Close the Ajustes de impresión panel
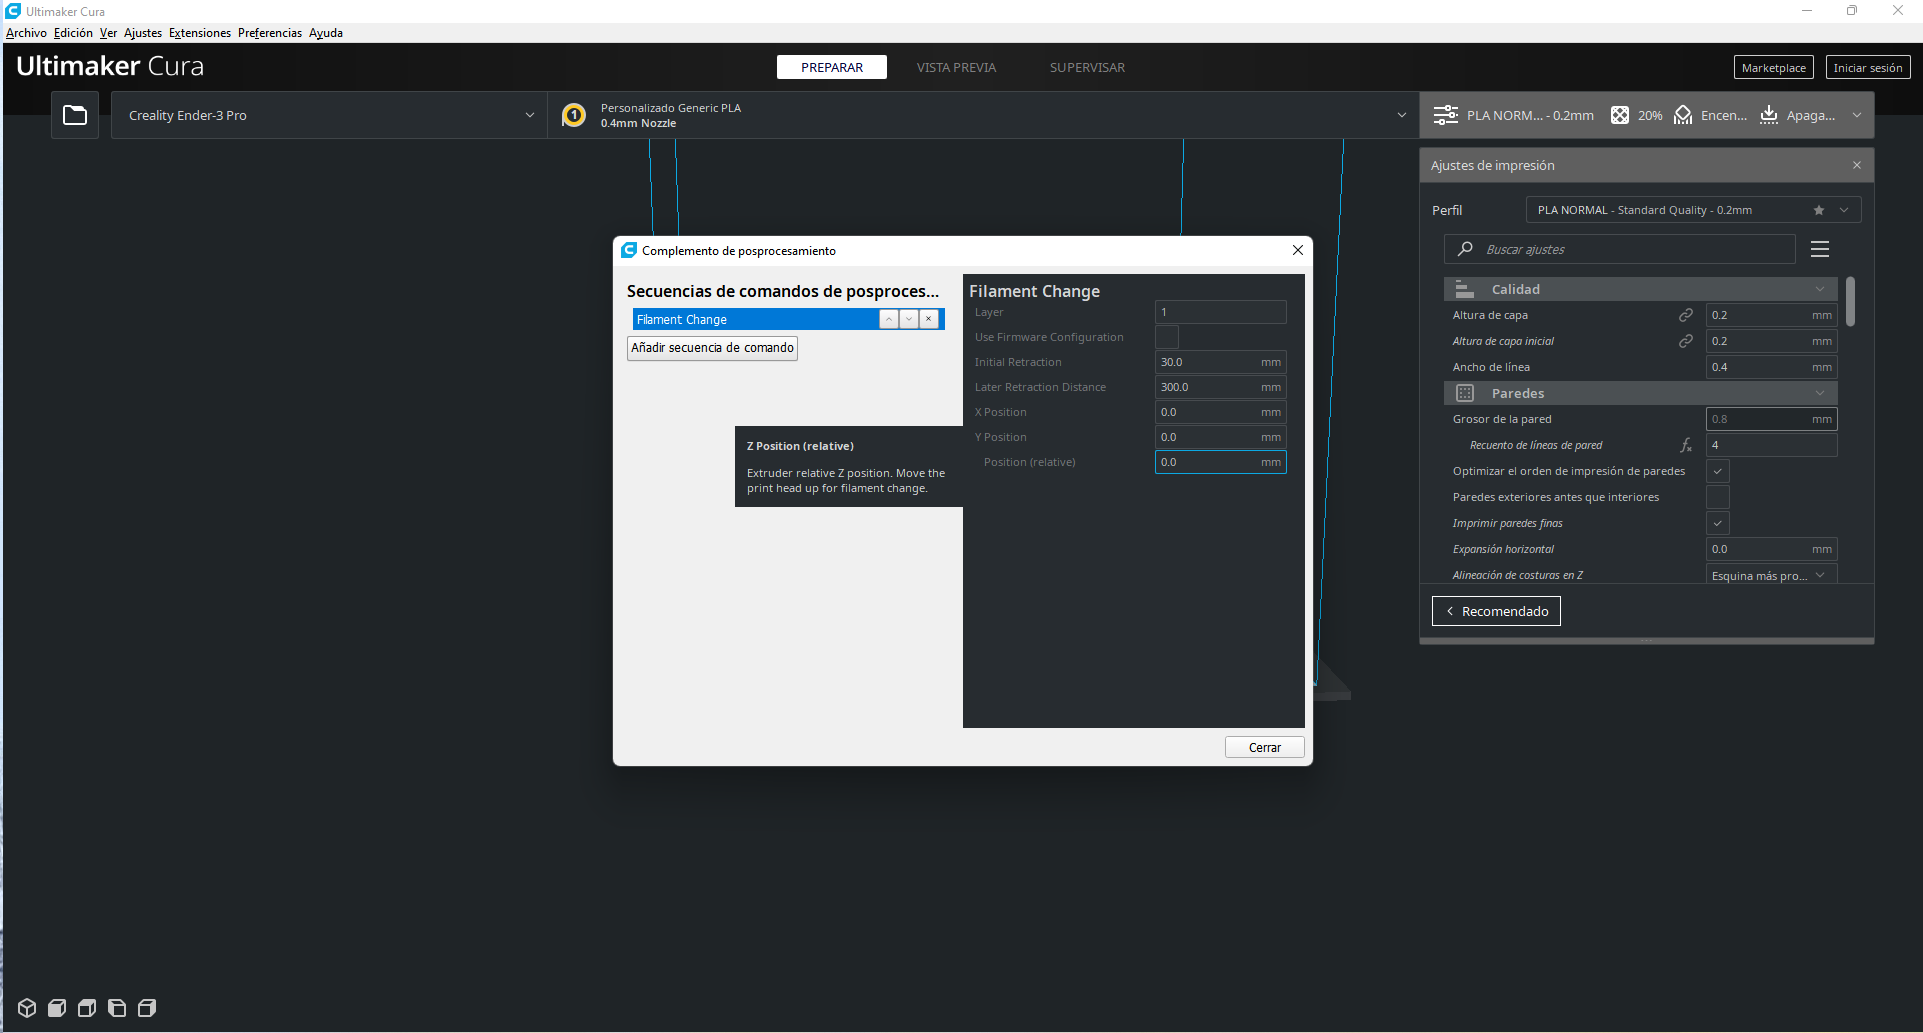Viewport: 1923px width, 1033px height. (1857, 165)
